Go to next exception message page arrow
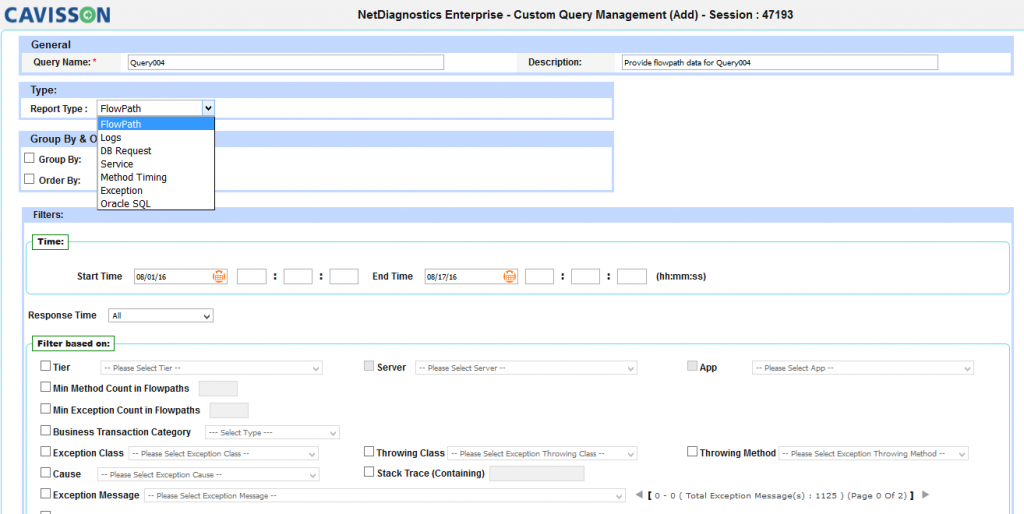Viewport: 1024px width, 514px height. [x=925, y=495]
